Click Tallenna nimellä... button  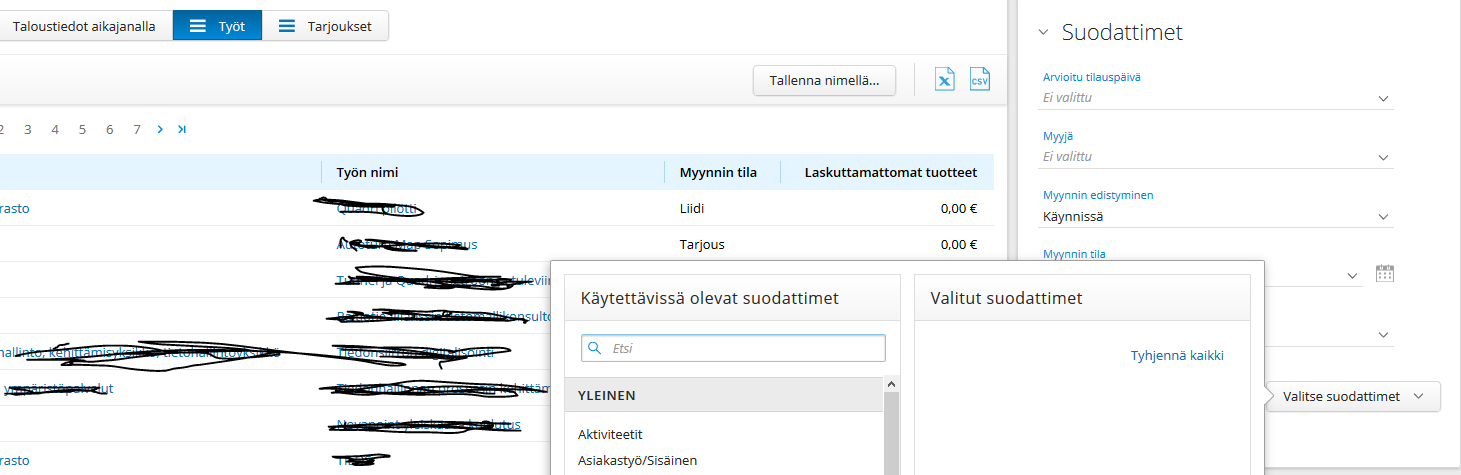pos(824,80)
